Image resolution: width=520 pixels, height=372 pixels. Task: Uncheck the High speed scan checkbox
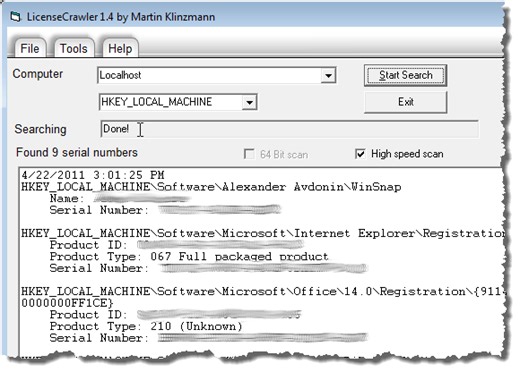click(360, 154)
